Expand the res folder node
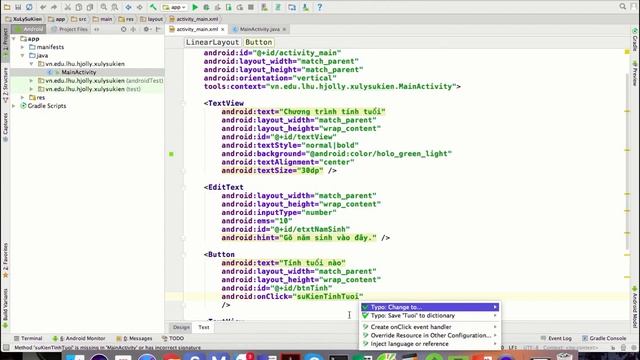The image size is (640, 360). (x=23, y=98)
